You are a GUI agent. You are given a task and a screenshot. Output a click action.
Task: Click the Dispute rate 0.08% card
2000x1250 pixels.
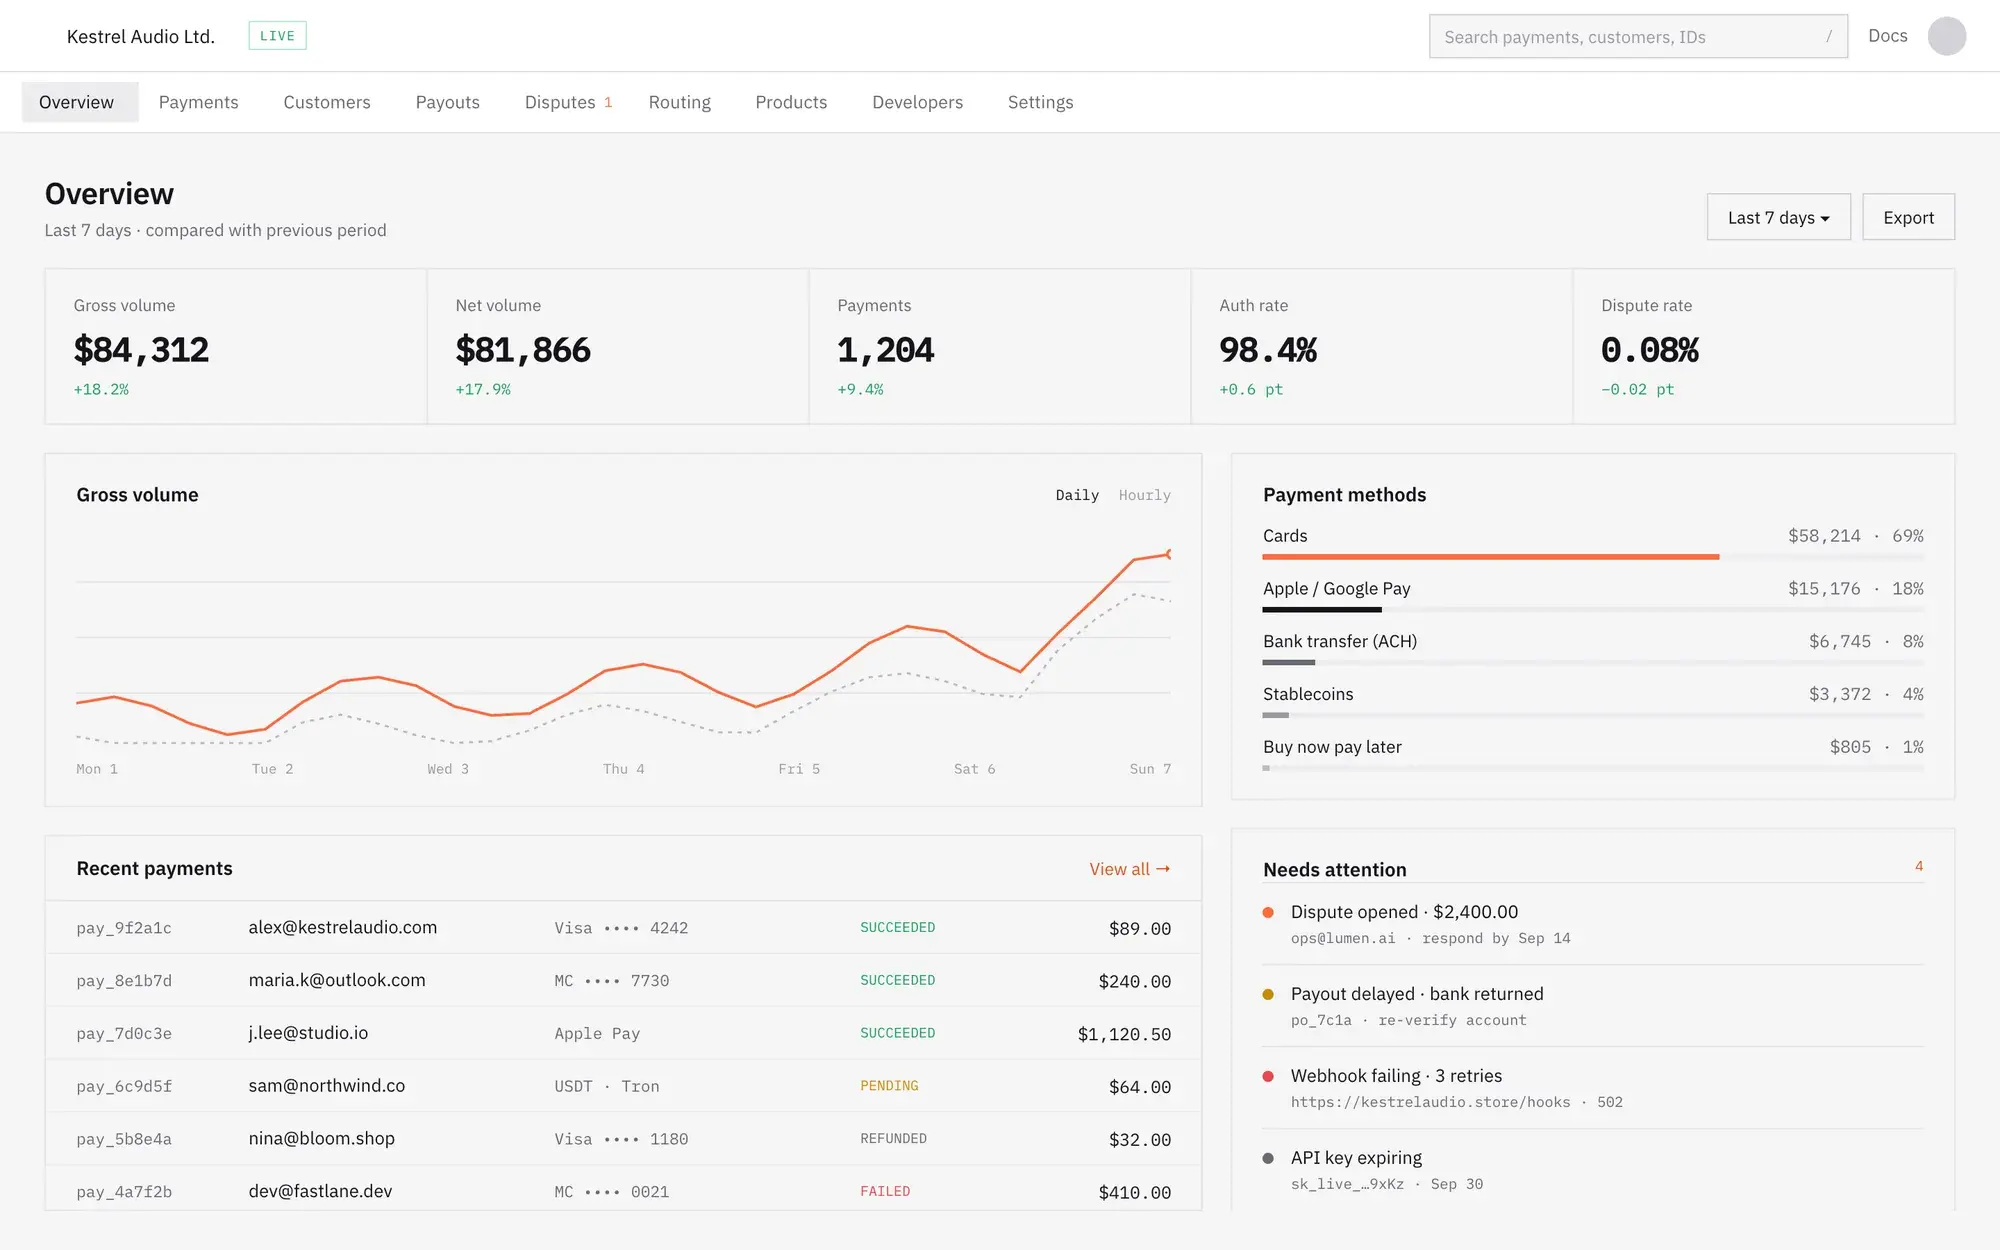[x=1764, y=346]
